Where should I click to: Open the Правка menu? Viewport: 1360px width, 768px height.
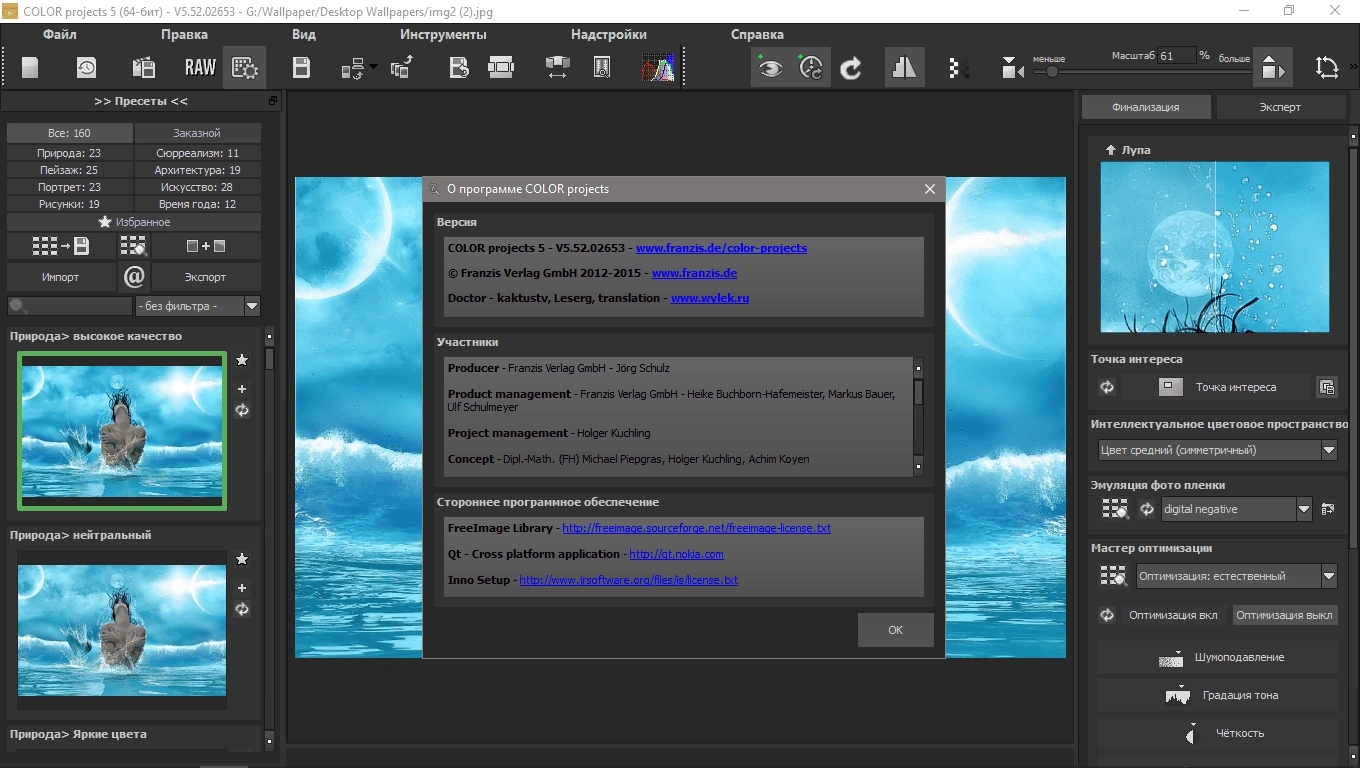(x=184, y=34)
